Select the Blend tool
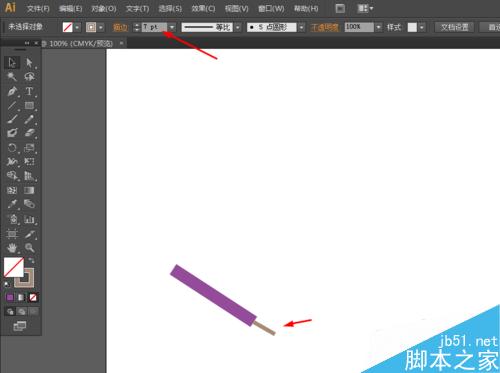The width and height of the screenshot is (500, 373). click(29, 204)
